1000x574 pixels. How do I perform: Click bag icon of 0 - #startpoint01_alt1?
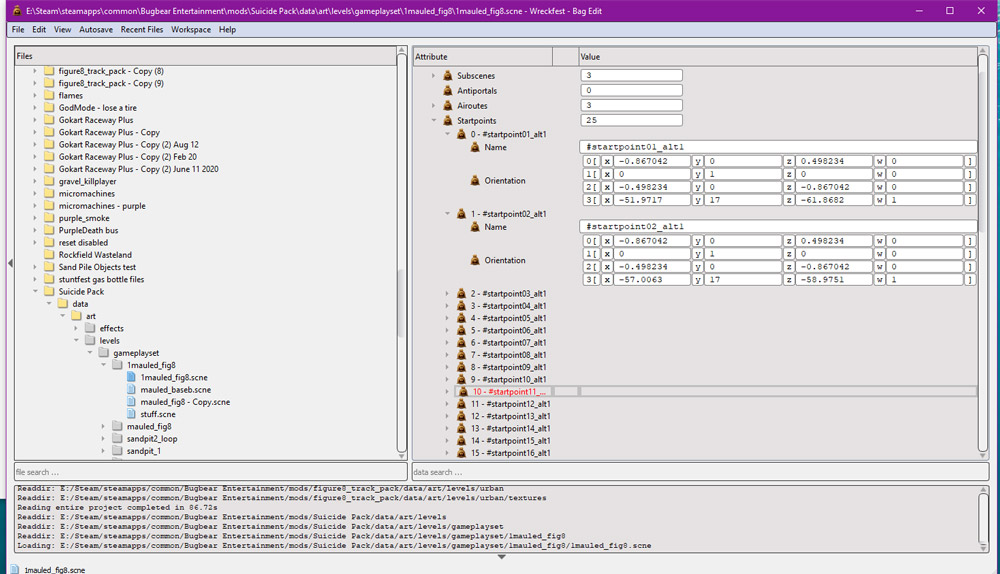462,134
